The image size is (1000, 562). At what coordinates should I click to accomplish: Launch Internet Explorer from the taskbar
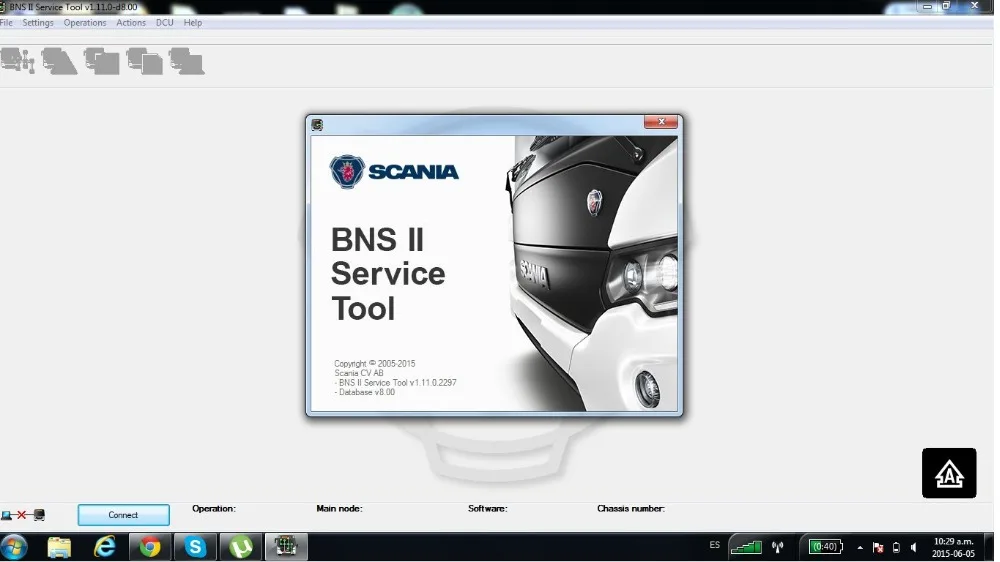pyautogui.click(x=105, y=547)
